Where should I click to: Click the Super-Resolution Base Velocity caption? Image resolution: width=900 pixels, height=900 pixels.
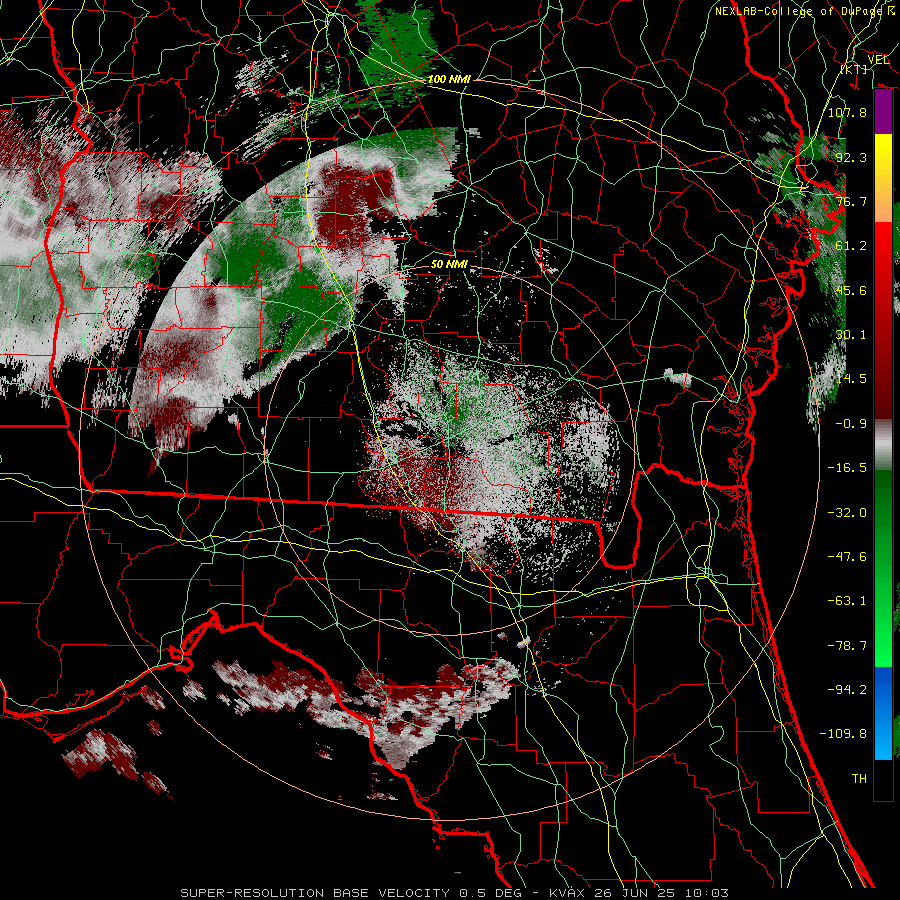coord(455,893)
